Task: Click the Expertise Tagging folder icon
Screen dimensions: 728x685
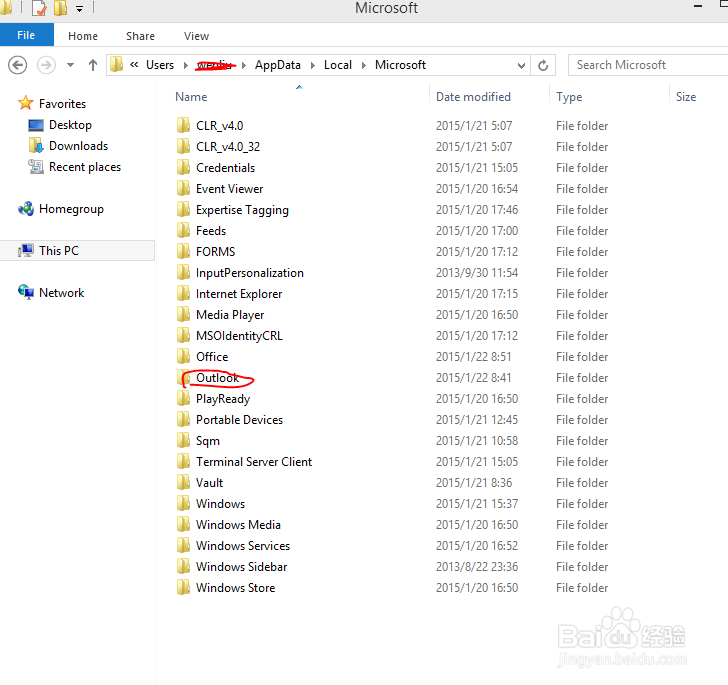Action: [x=183, y=209]
